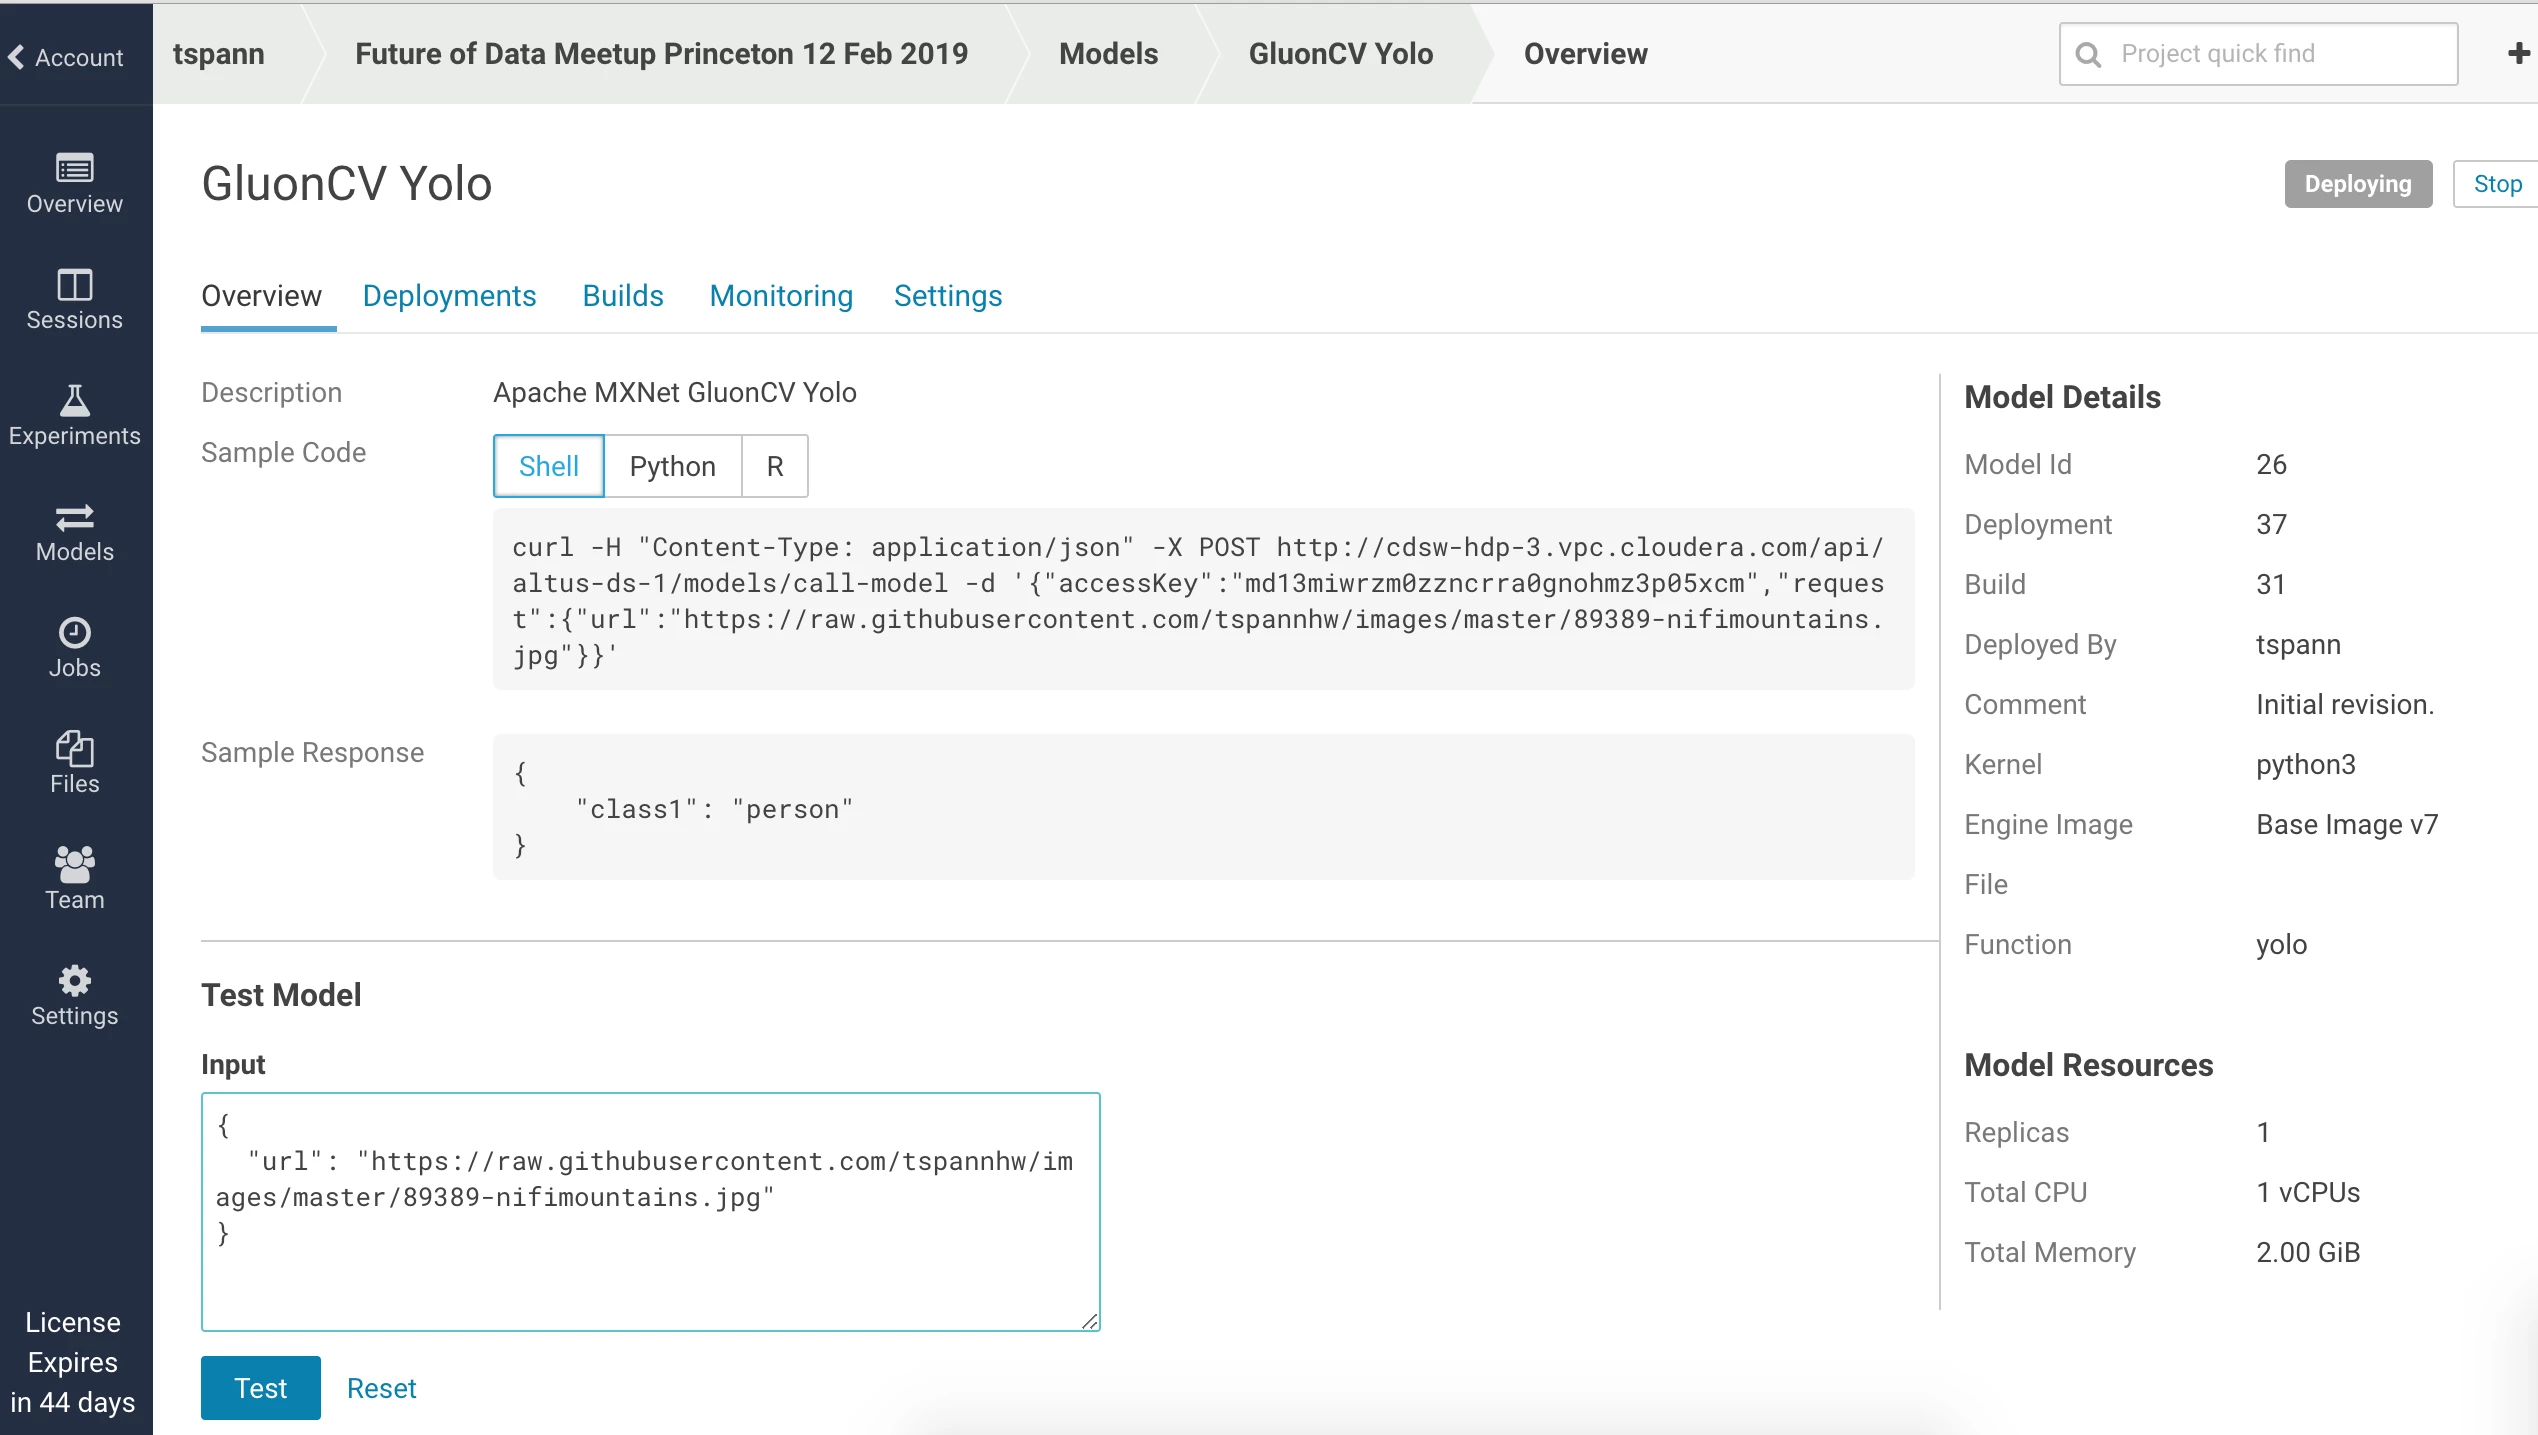Select the Python sample code option
2538x1435 pixels.
coord(673,466)
